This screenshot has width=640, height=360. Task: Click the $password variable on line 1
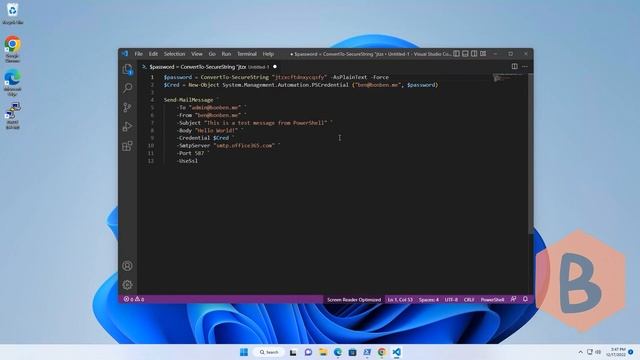[x=178, y=77]
